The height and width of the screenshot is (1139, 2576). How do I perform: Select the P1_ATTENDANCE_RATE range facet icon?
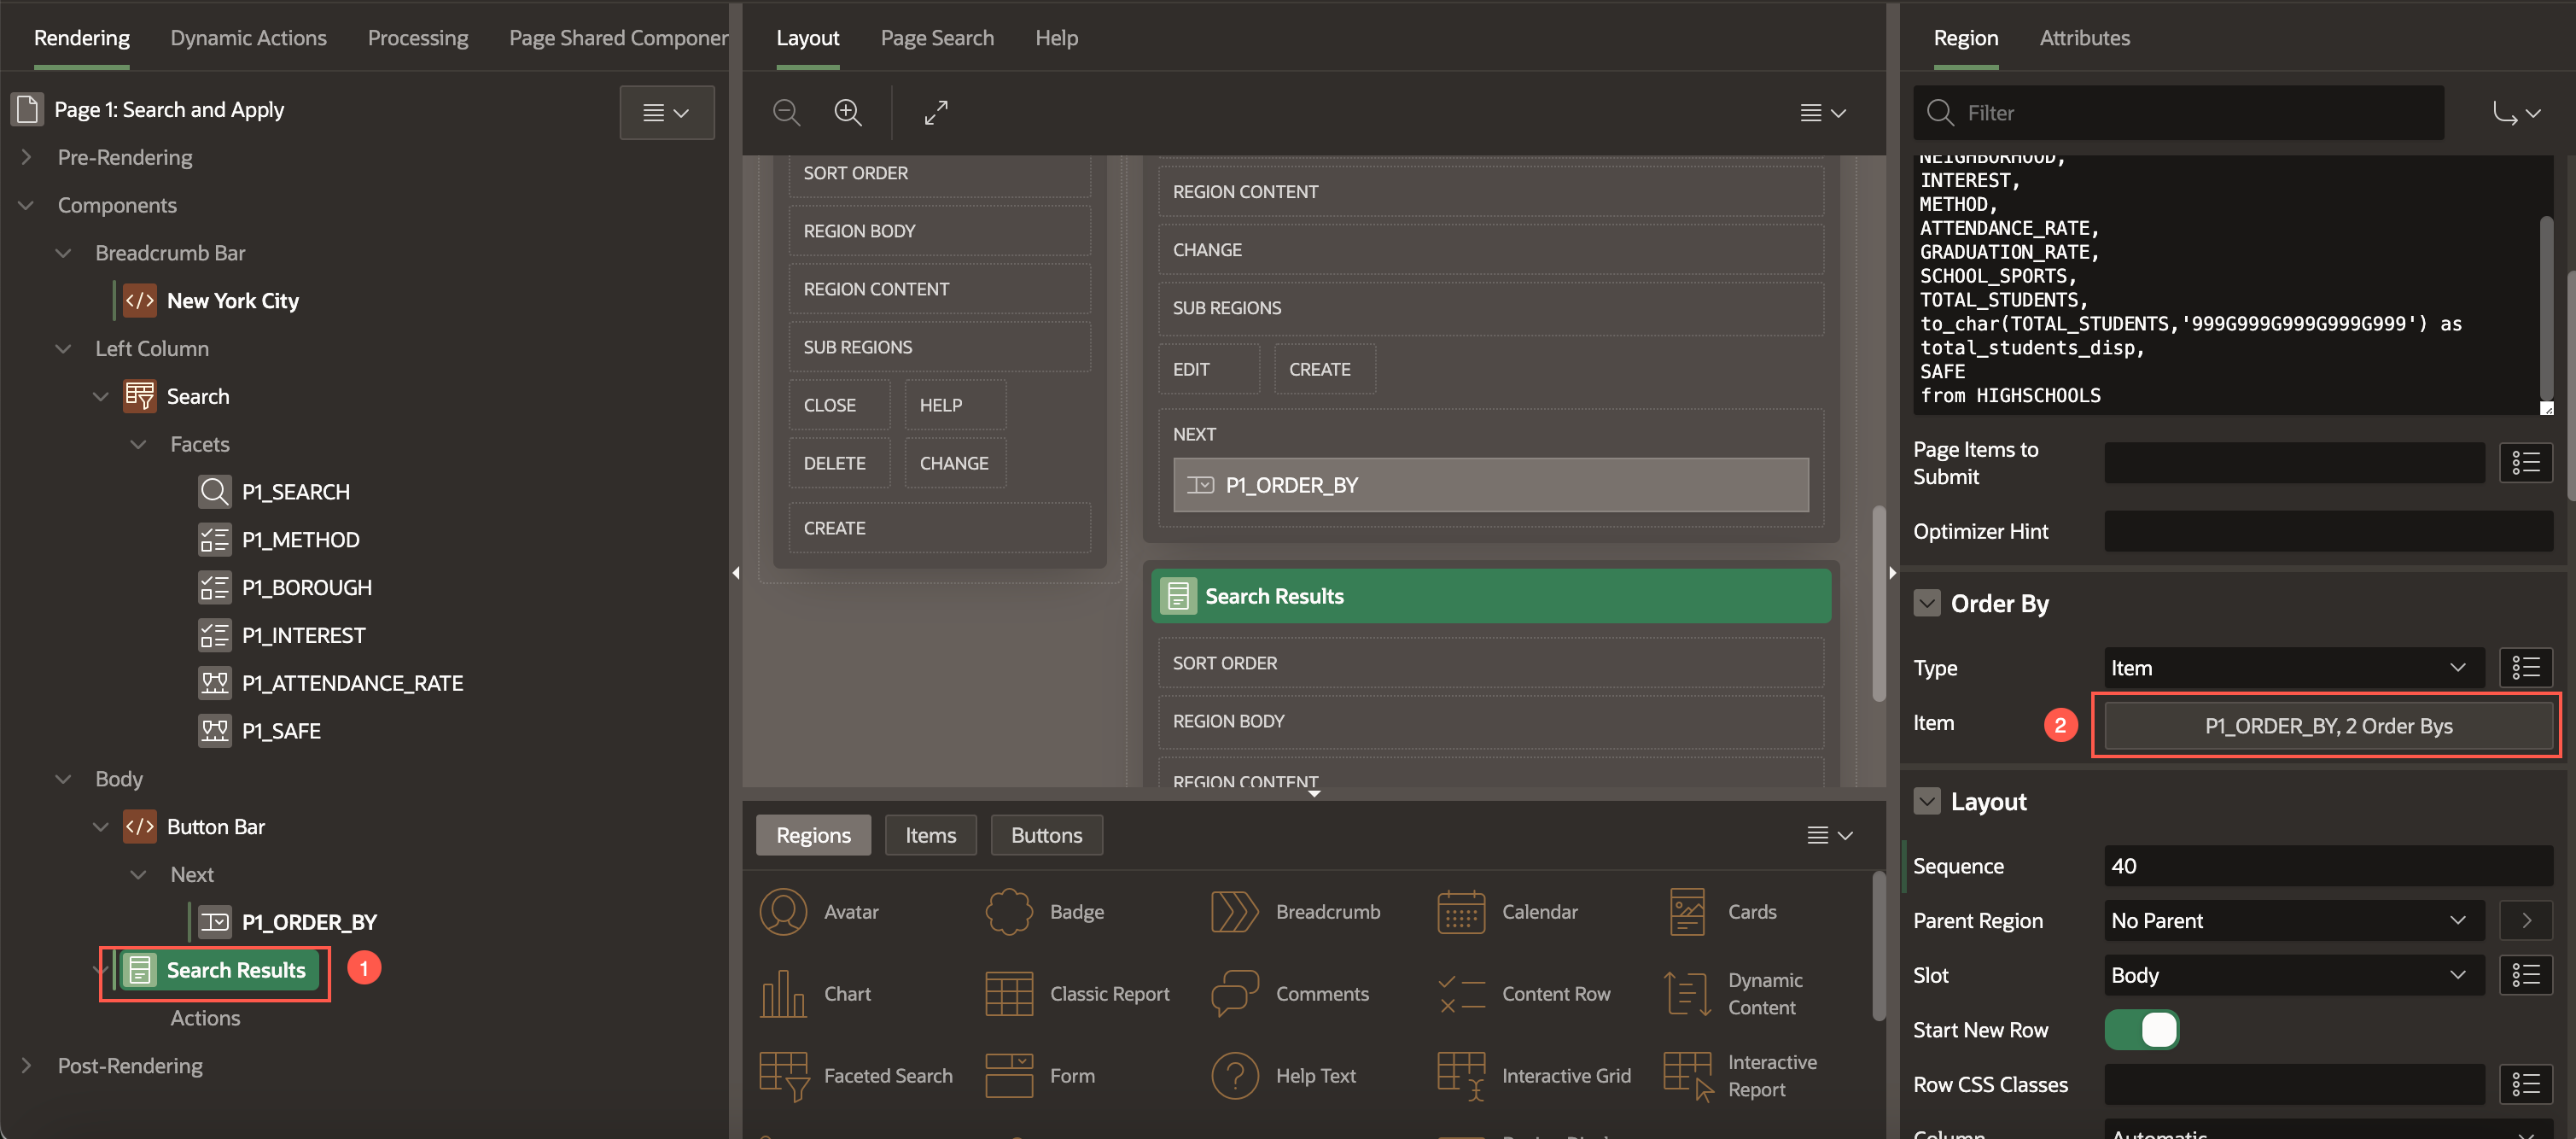coord(214,683)
